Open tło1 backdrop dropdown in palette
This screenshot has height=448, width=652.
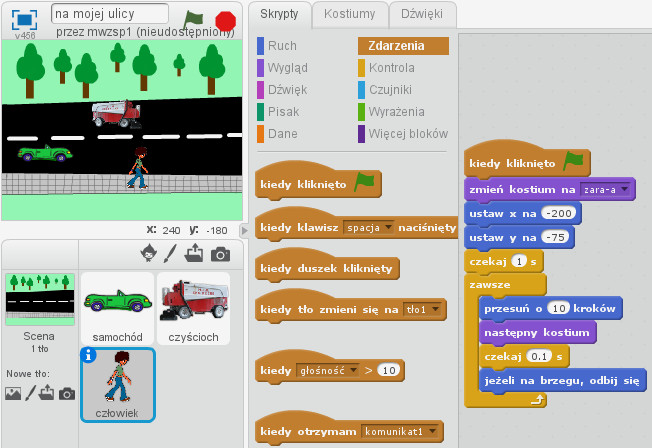pyautogui.click(x=422, y=309)
